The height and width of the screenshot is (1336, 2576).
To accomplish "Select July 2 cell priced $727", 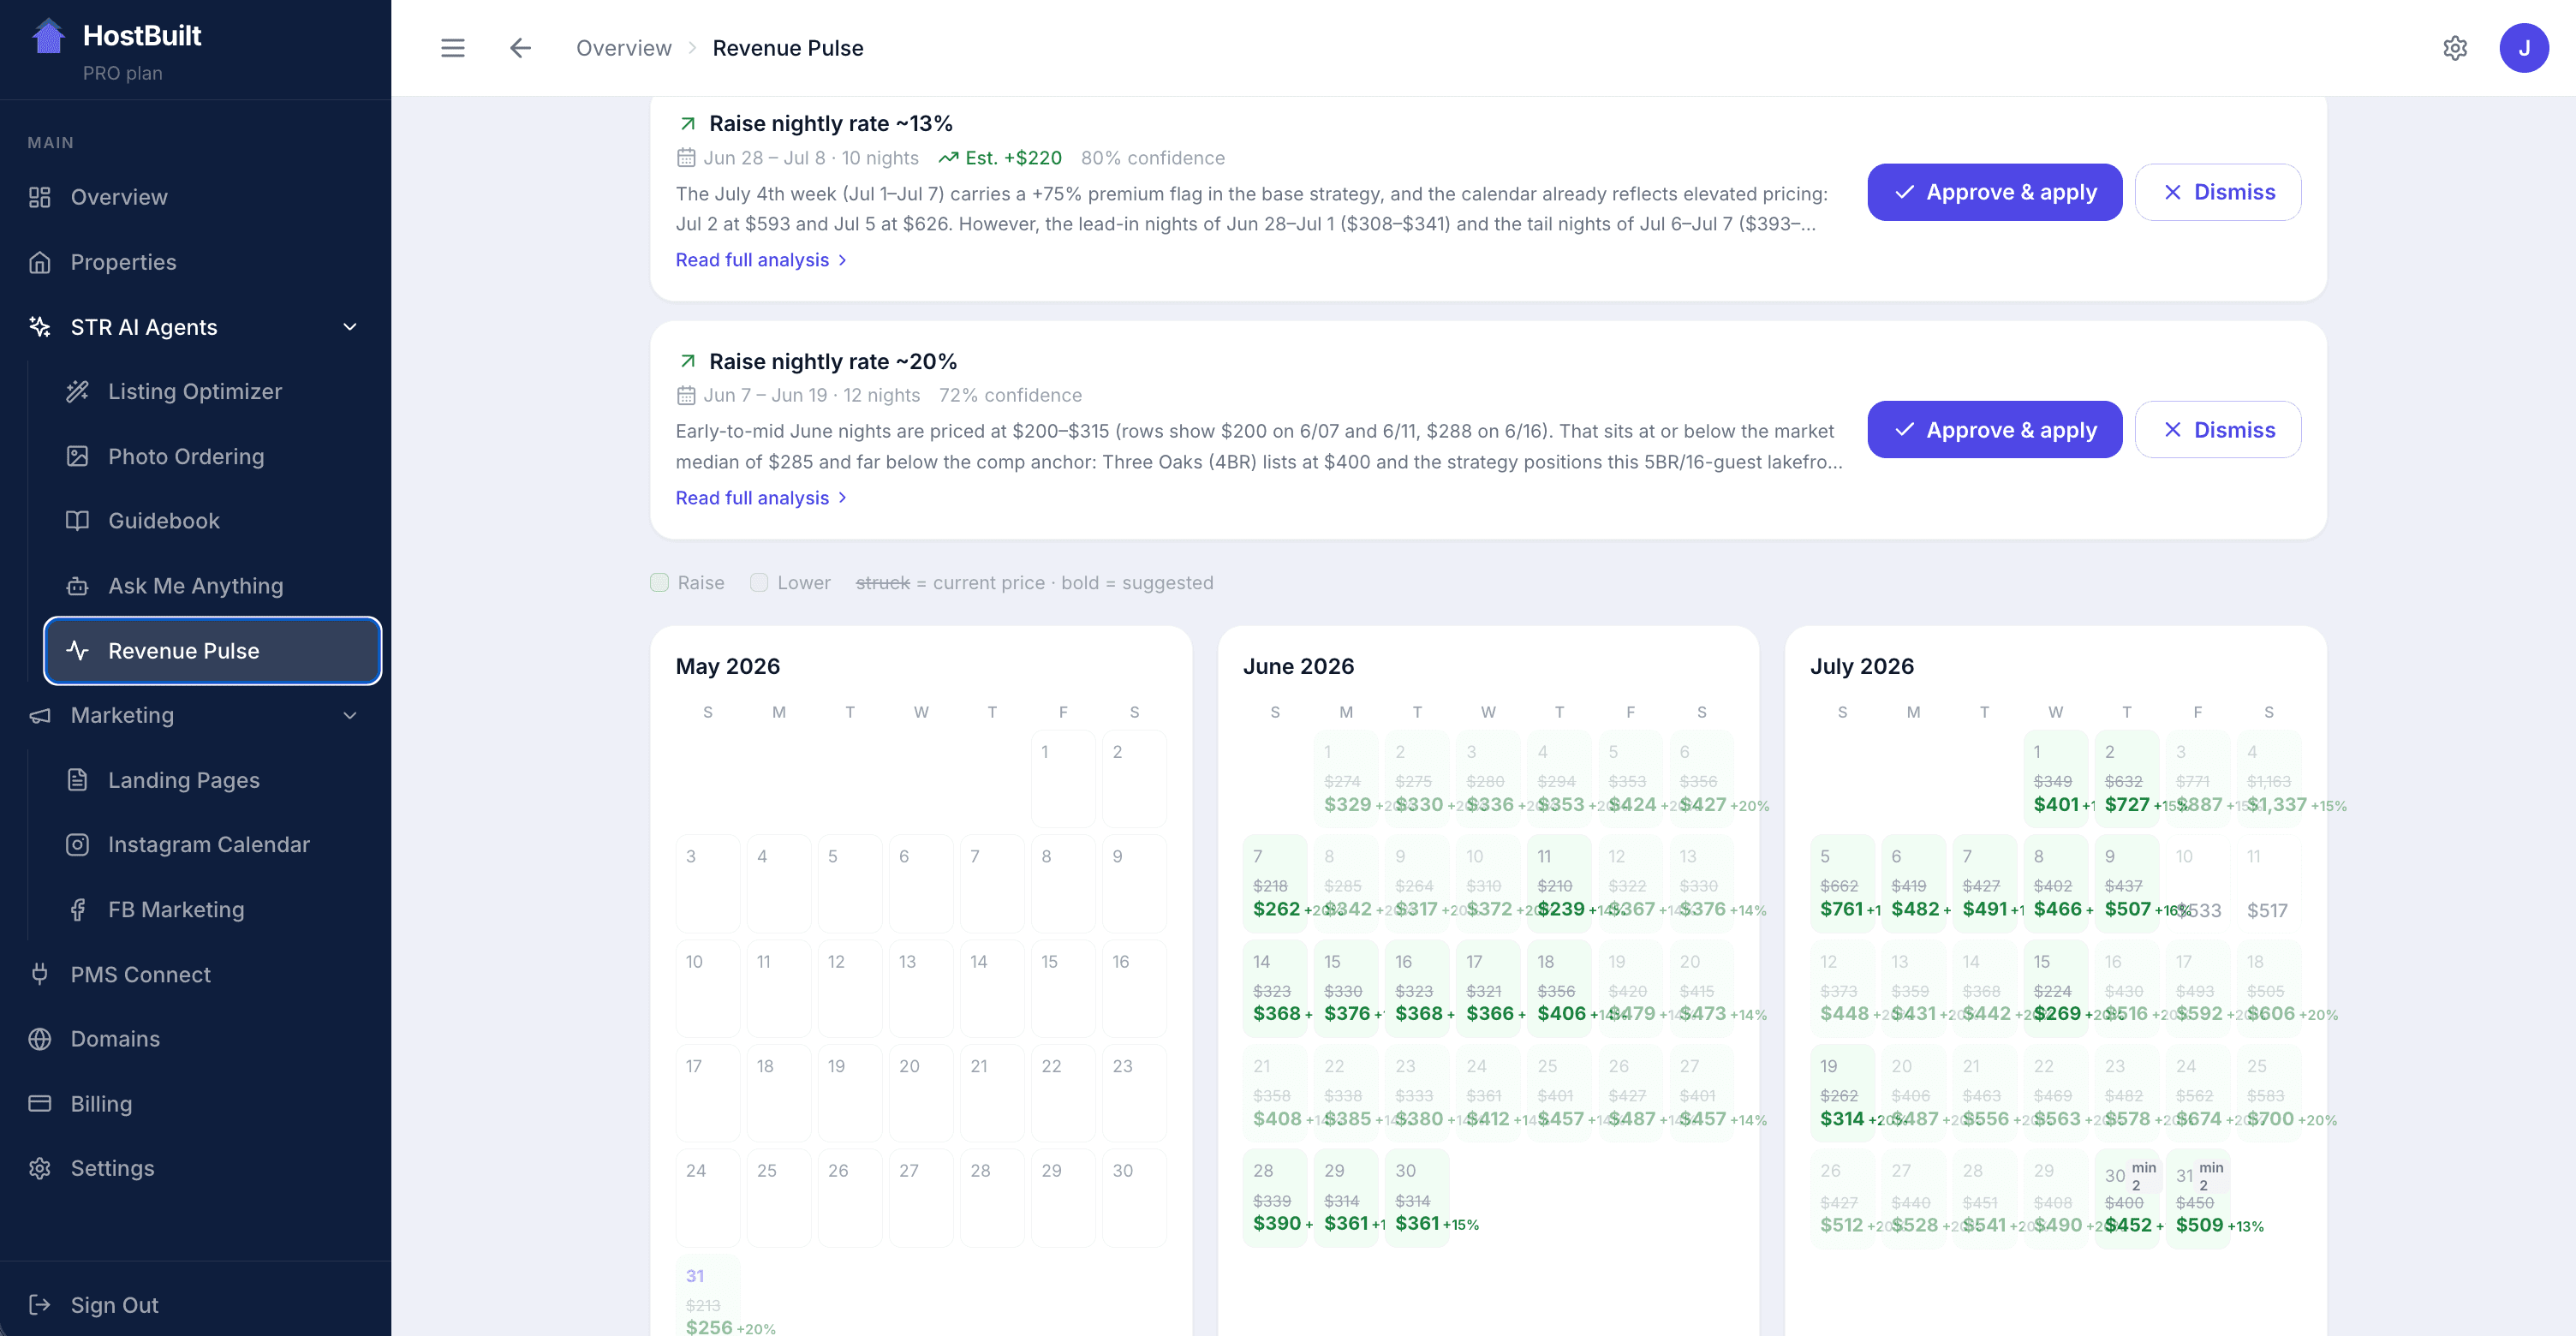I will 2126,779.
